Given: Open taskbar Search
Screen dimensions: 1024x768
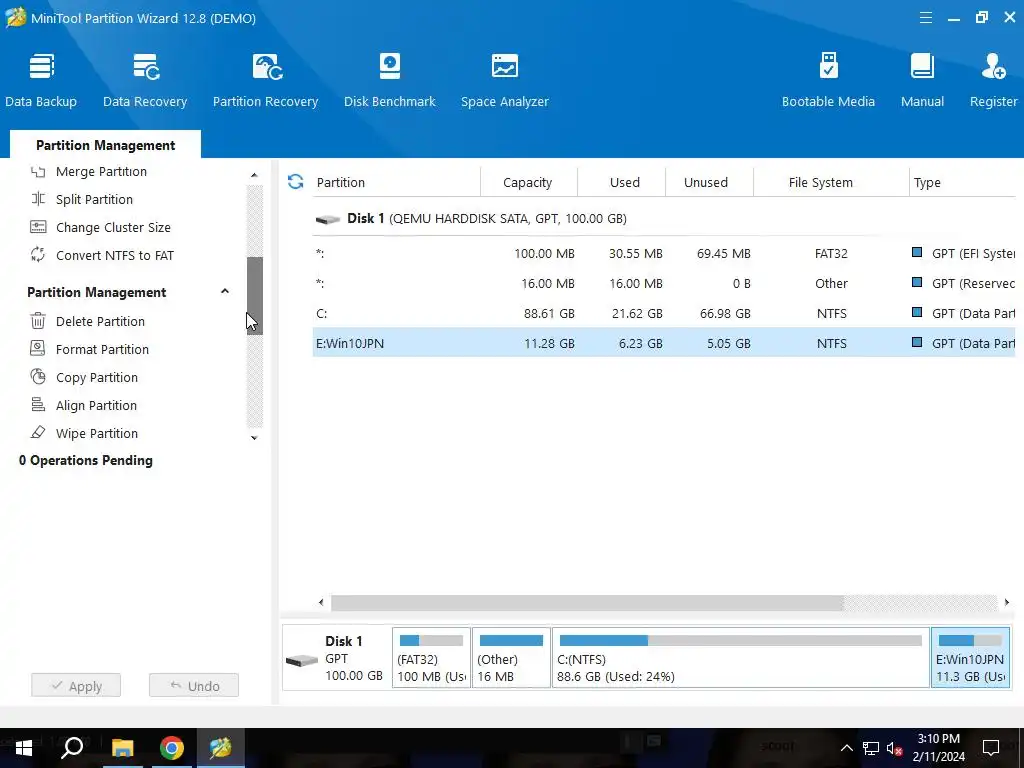Looking at the screenshot, I should (x=72, y=748).
